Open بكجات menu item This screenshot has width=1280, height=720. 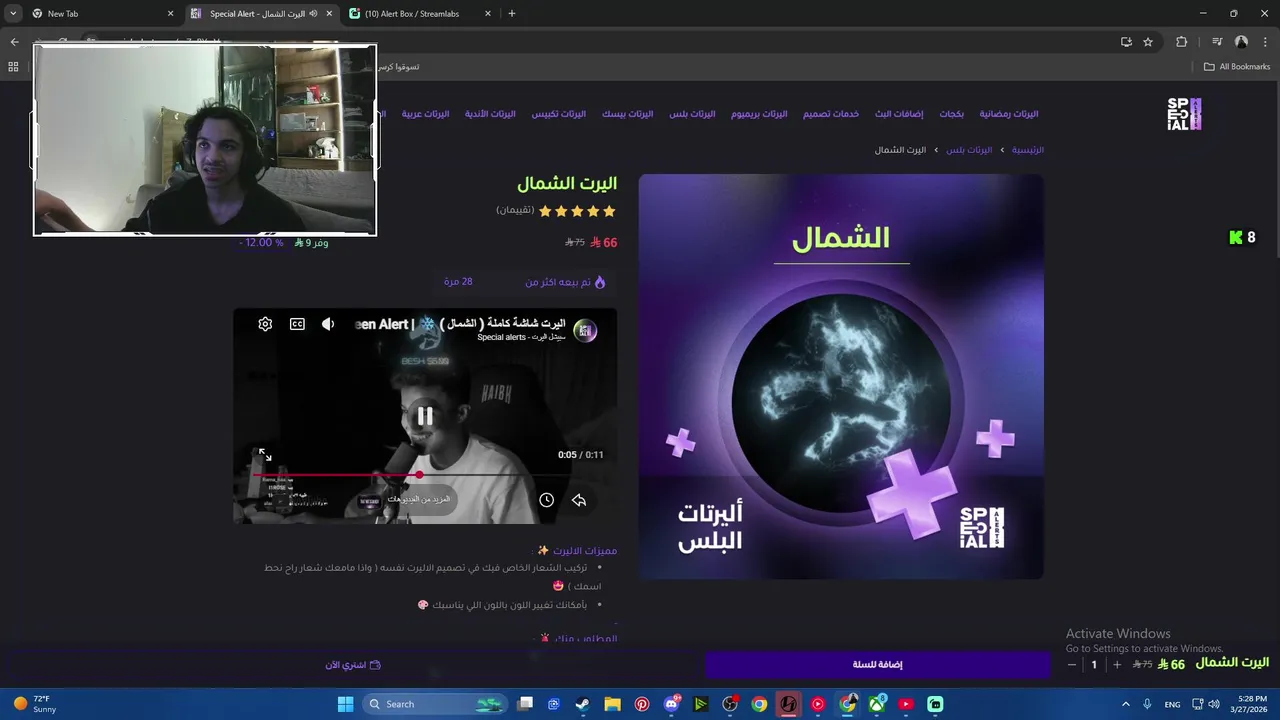(x=952, y=114)
